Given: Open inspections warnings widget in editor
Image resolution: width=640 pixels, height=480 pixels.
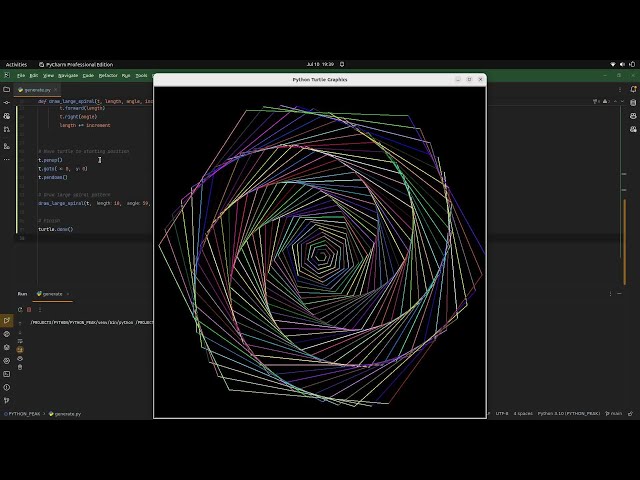Looking at the screenshot, I should coord(601,101).
